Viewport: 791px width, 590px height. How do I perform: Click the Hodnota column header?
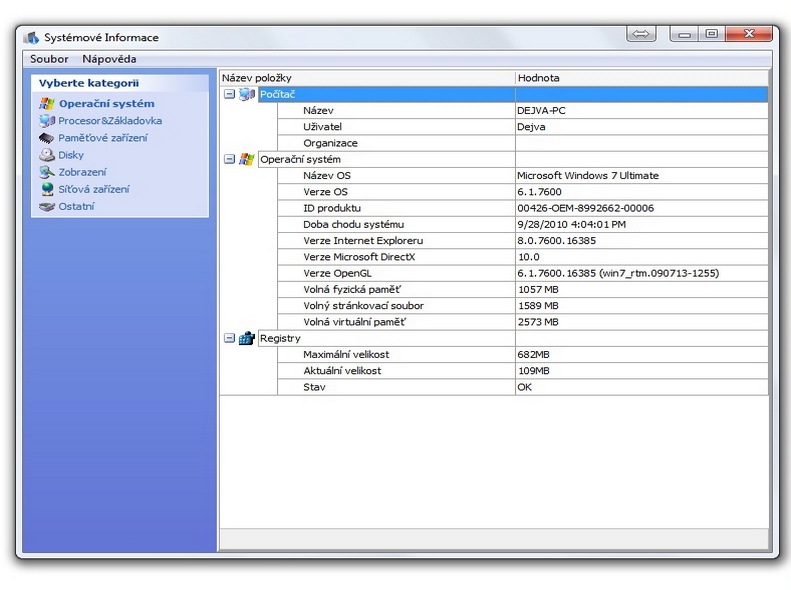click(642, 78)
